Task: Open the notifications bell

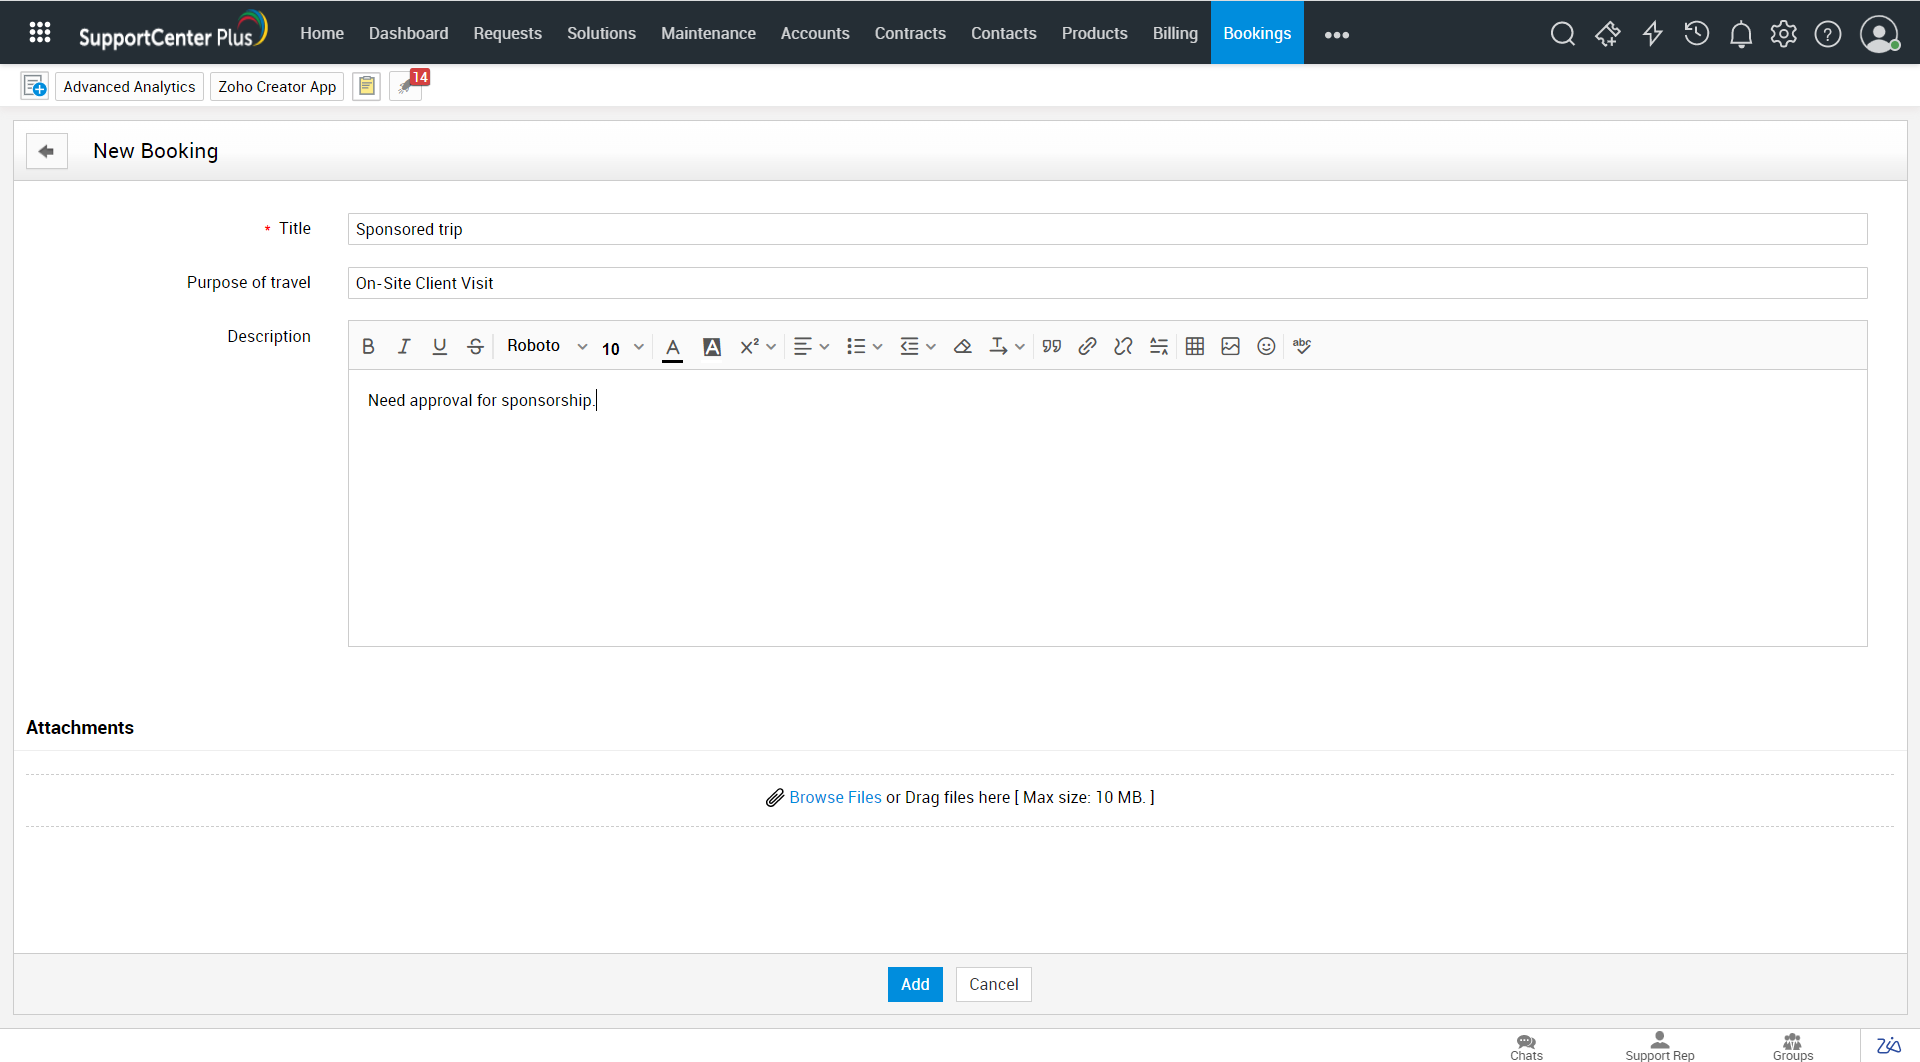Action: tap(1740, 34)
